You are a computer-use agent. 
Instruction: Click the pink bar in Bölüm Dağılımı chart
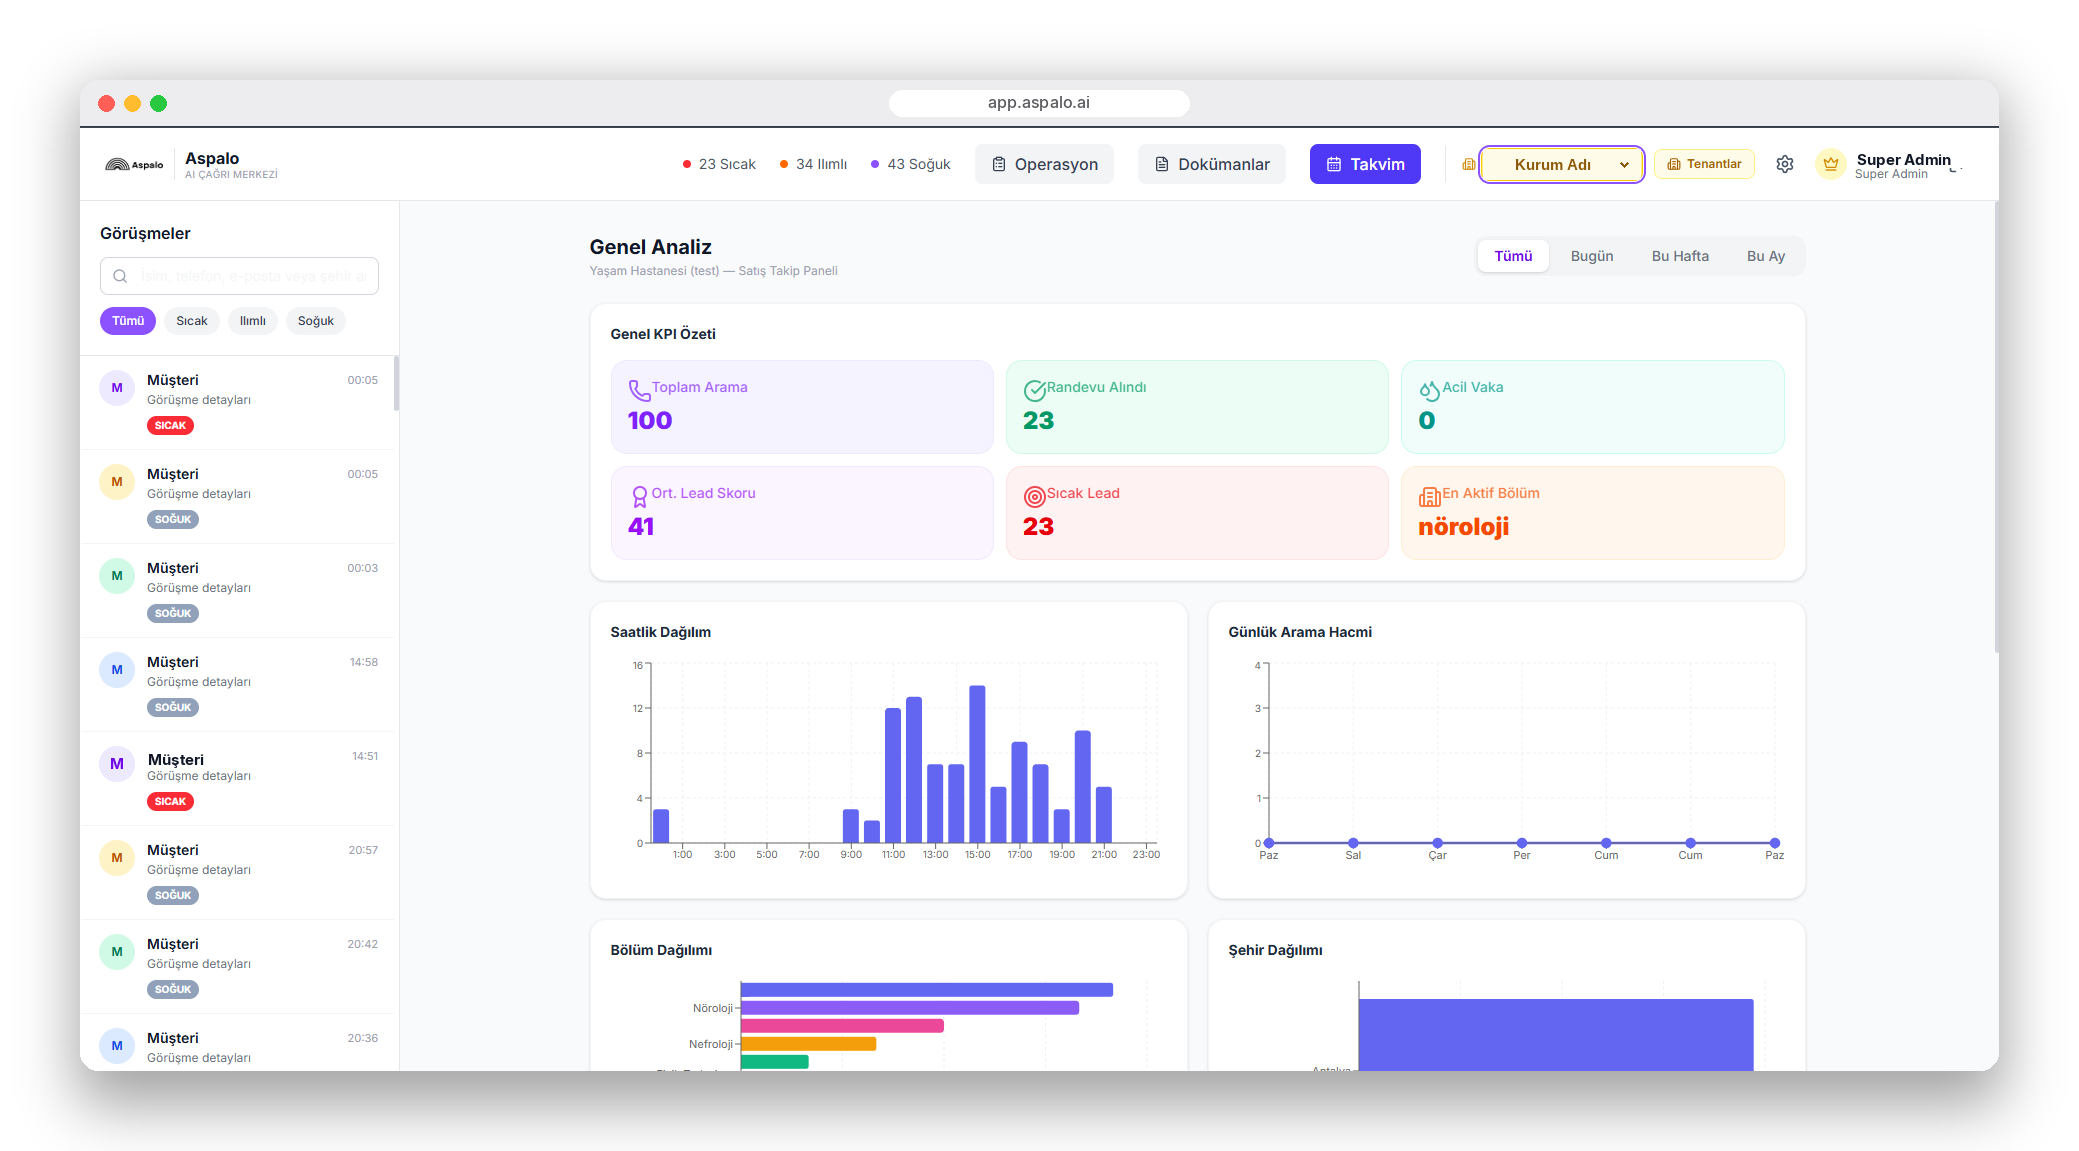click(x=842, y=1026)
